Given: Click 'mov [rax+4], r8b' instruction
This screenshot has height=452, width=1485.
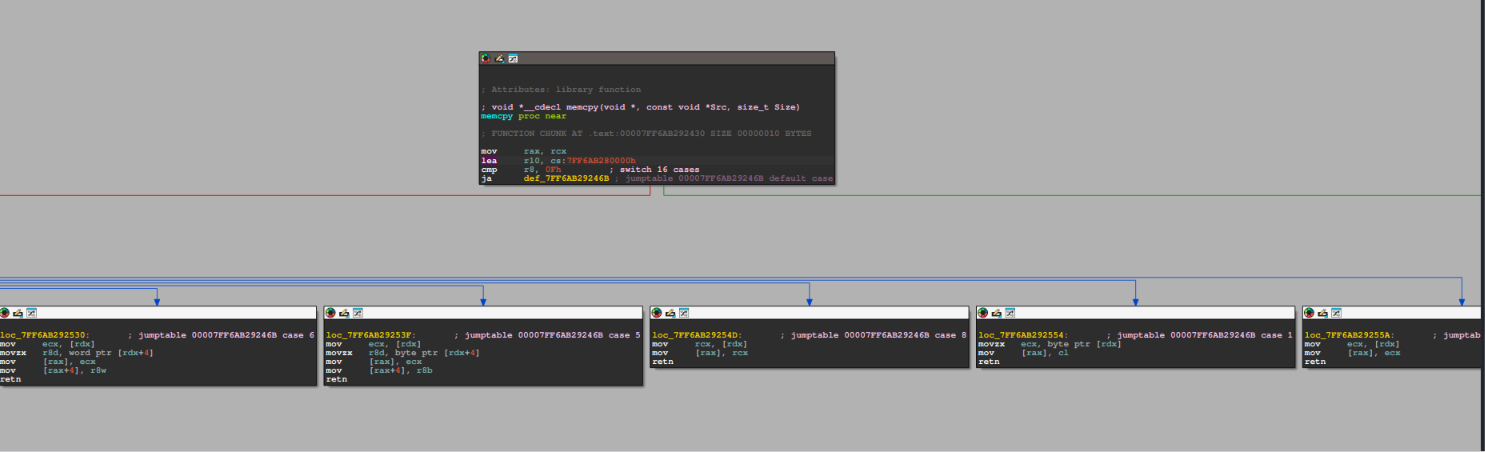Looking at the screenshot, I should (x=378, y=371).
